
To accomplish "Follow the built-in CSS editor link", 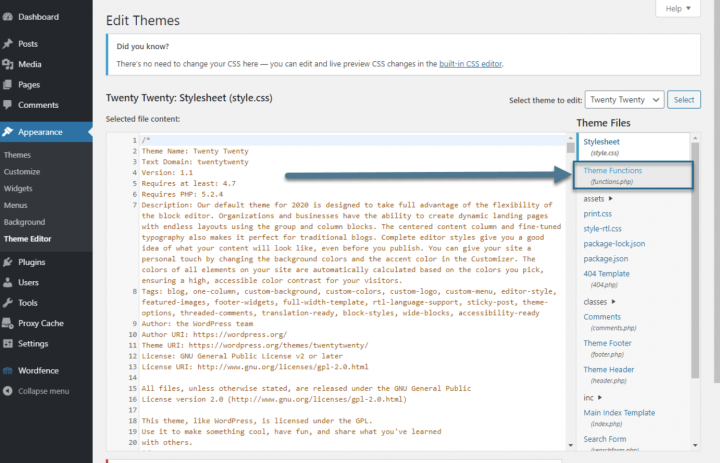I will coord(470,64).
